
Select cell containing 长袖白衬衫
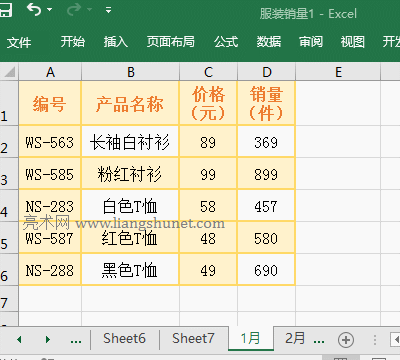tap(130, 142)
